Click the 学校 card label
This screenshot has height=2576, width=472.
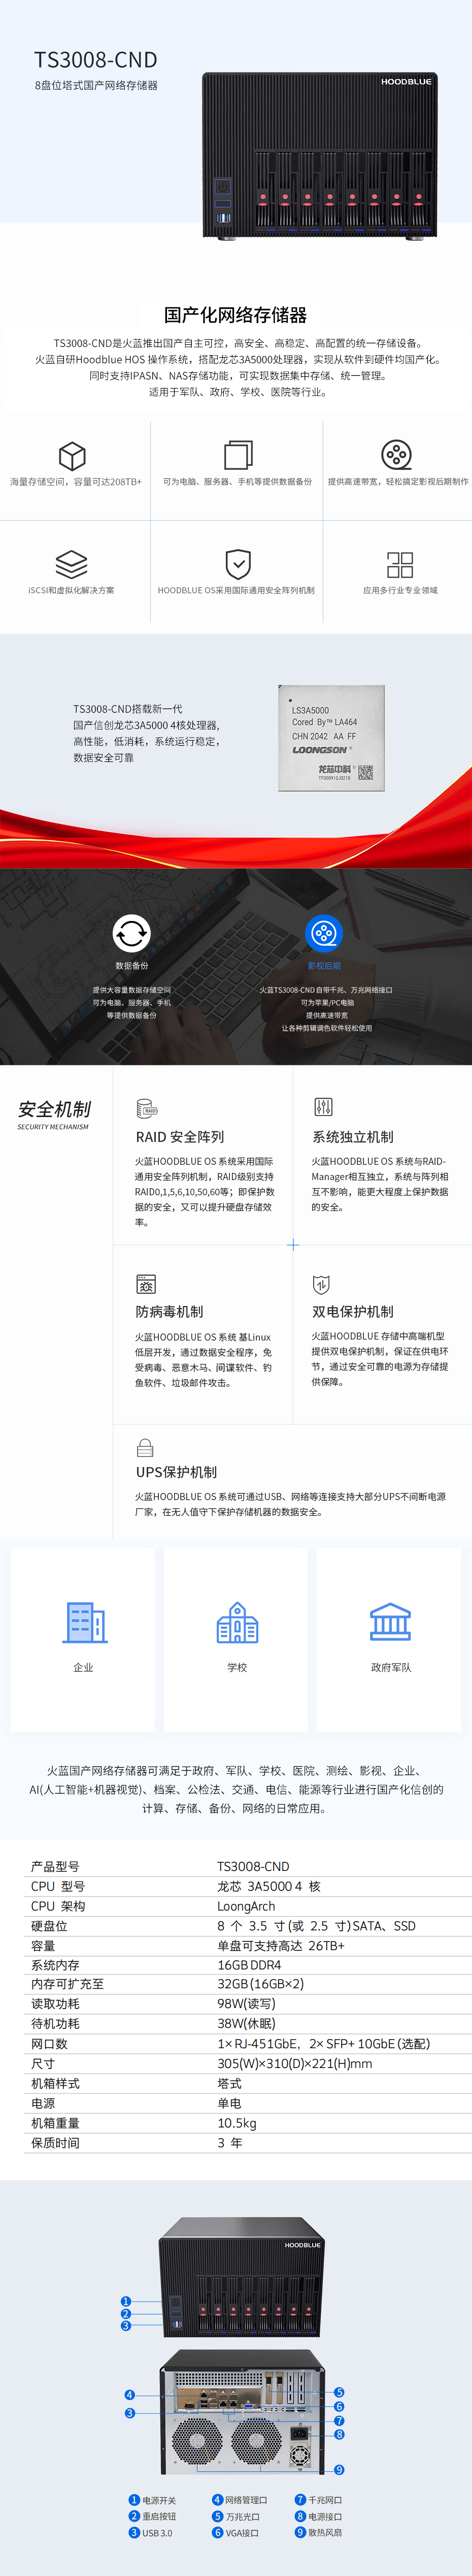tap(237, 1668)
